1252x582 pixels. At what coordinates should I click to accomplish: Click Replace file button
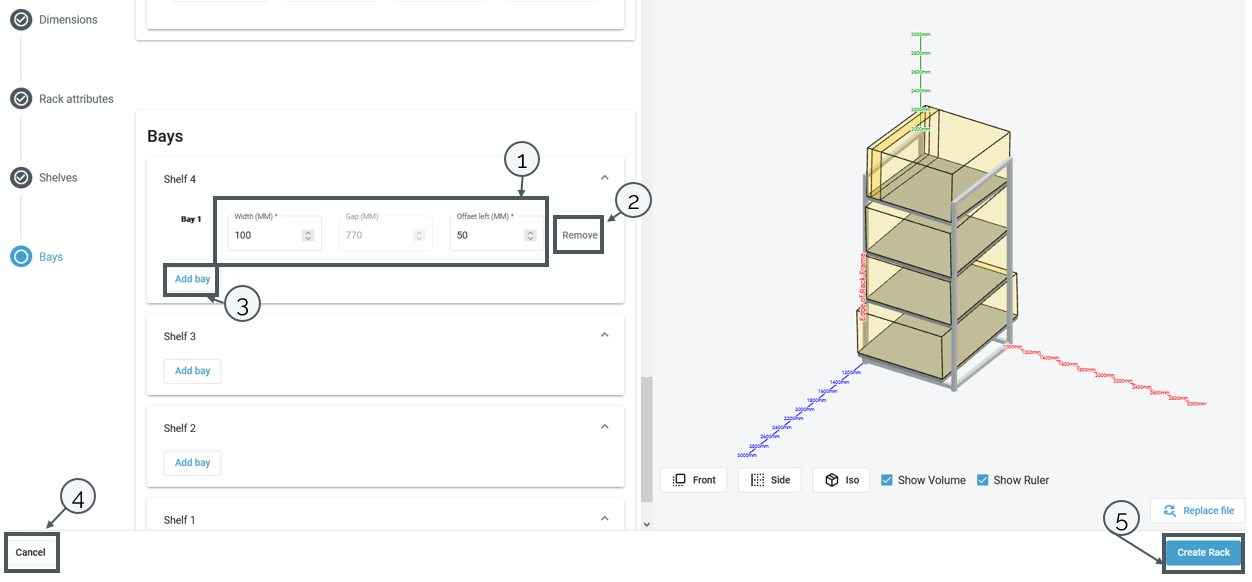[x=1198, y=511]
